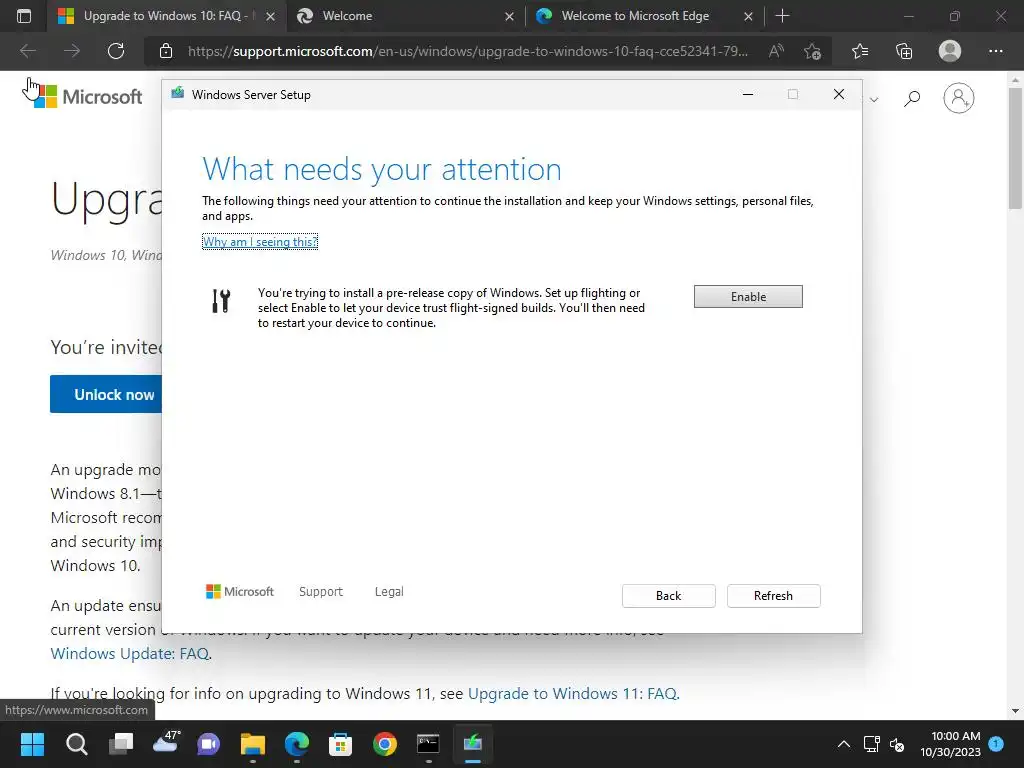
Task: Click the sign-in account icon on webpage
Action: click(959, 98)
